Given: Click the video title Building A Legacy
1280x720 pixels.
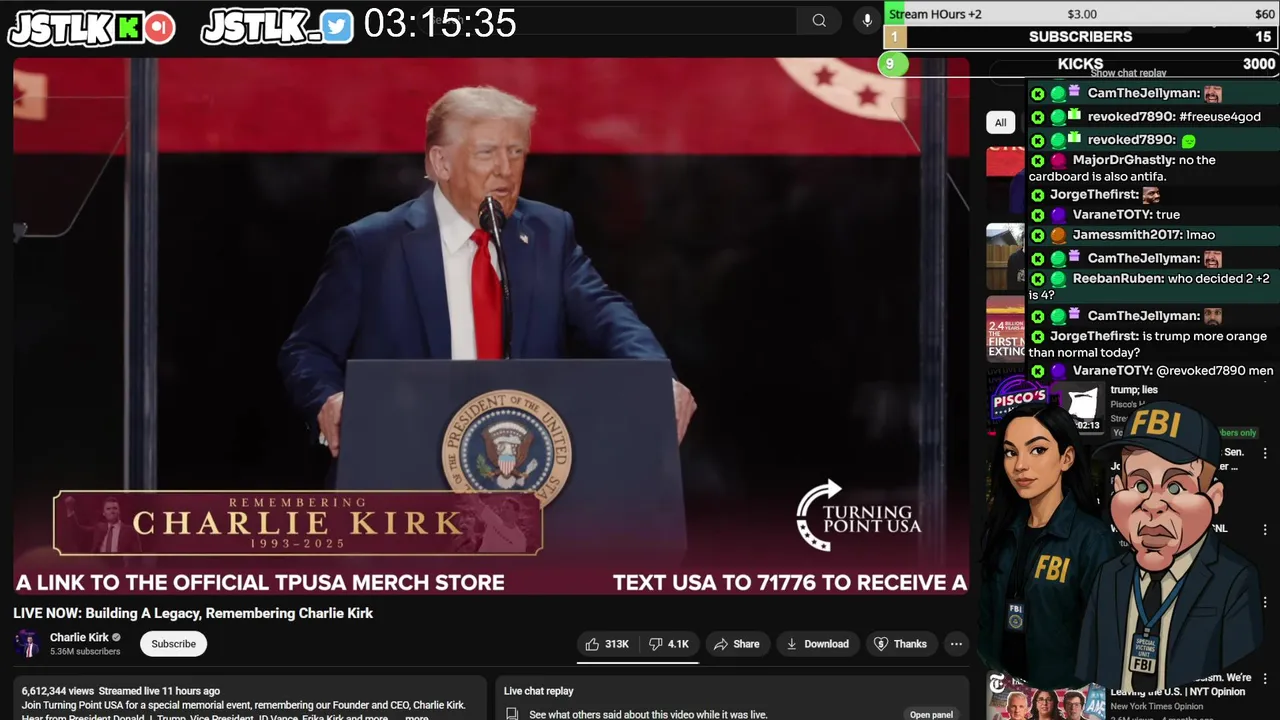Looking at the screenshot, I should 193,613.
